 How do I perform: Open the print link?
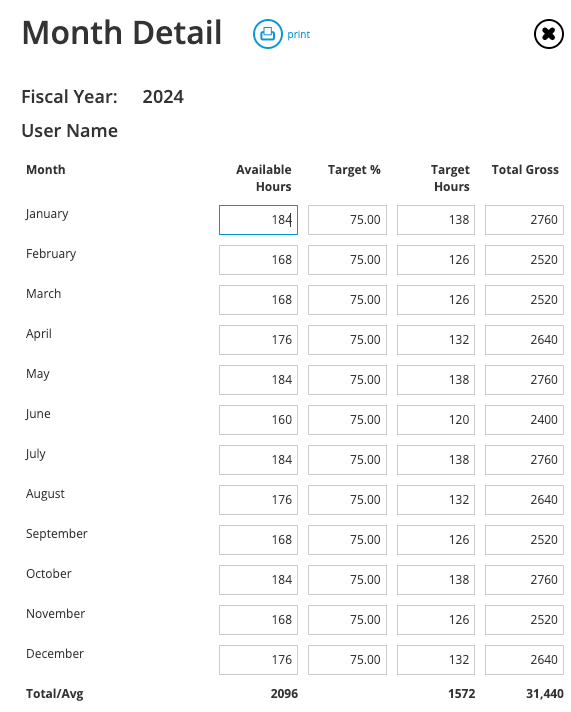[x=298, y=35]
